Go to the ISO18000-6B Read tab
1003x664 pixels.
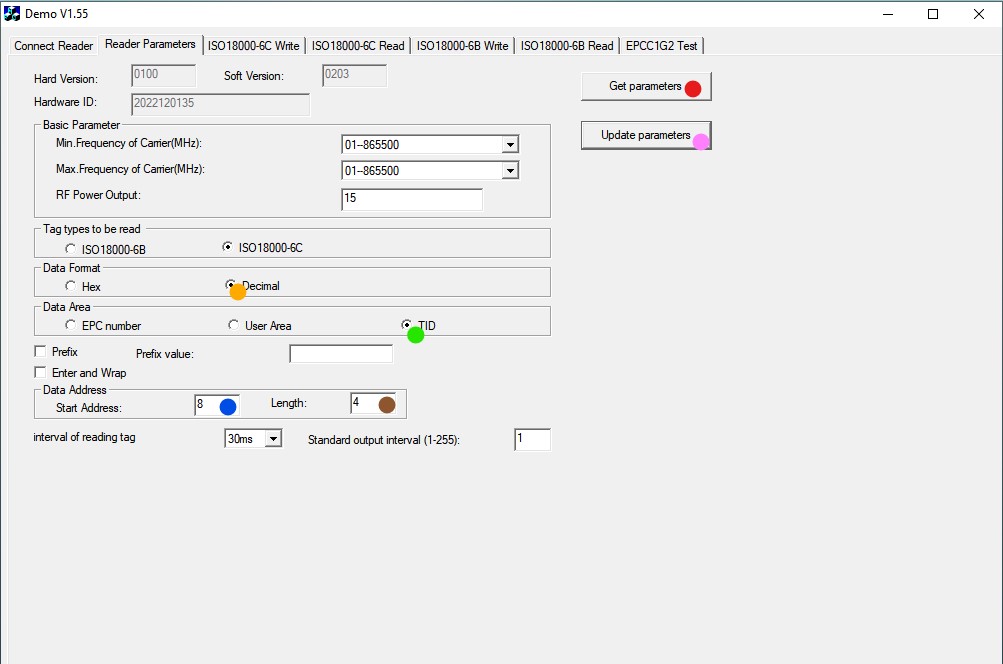567,45
